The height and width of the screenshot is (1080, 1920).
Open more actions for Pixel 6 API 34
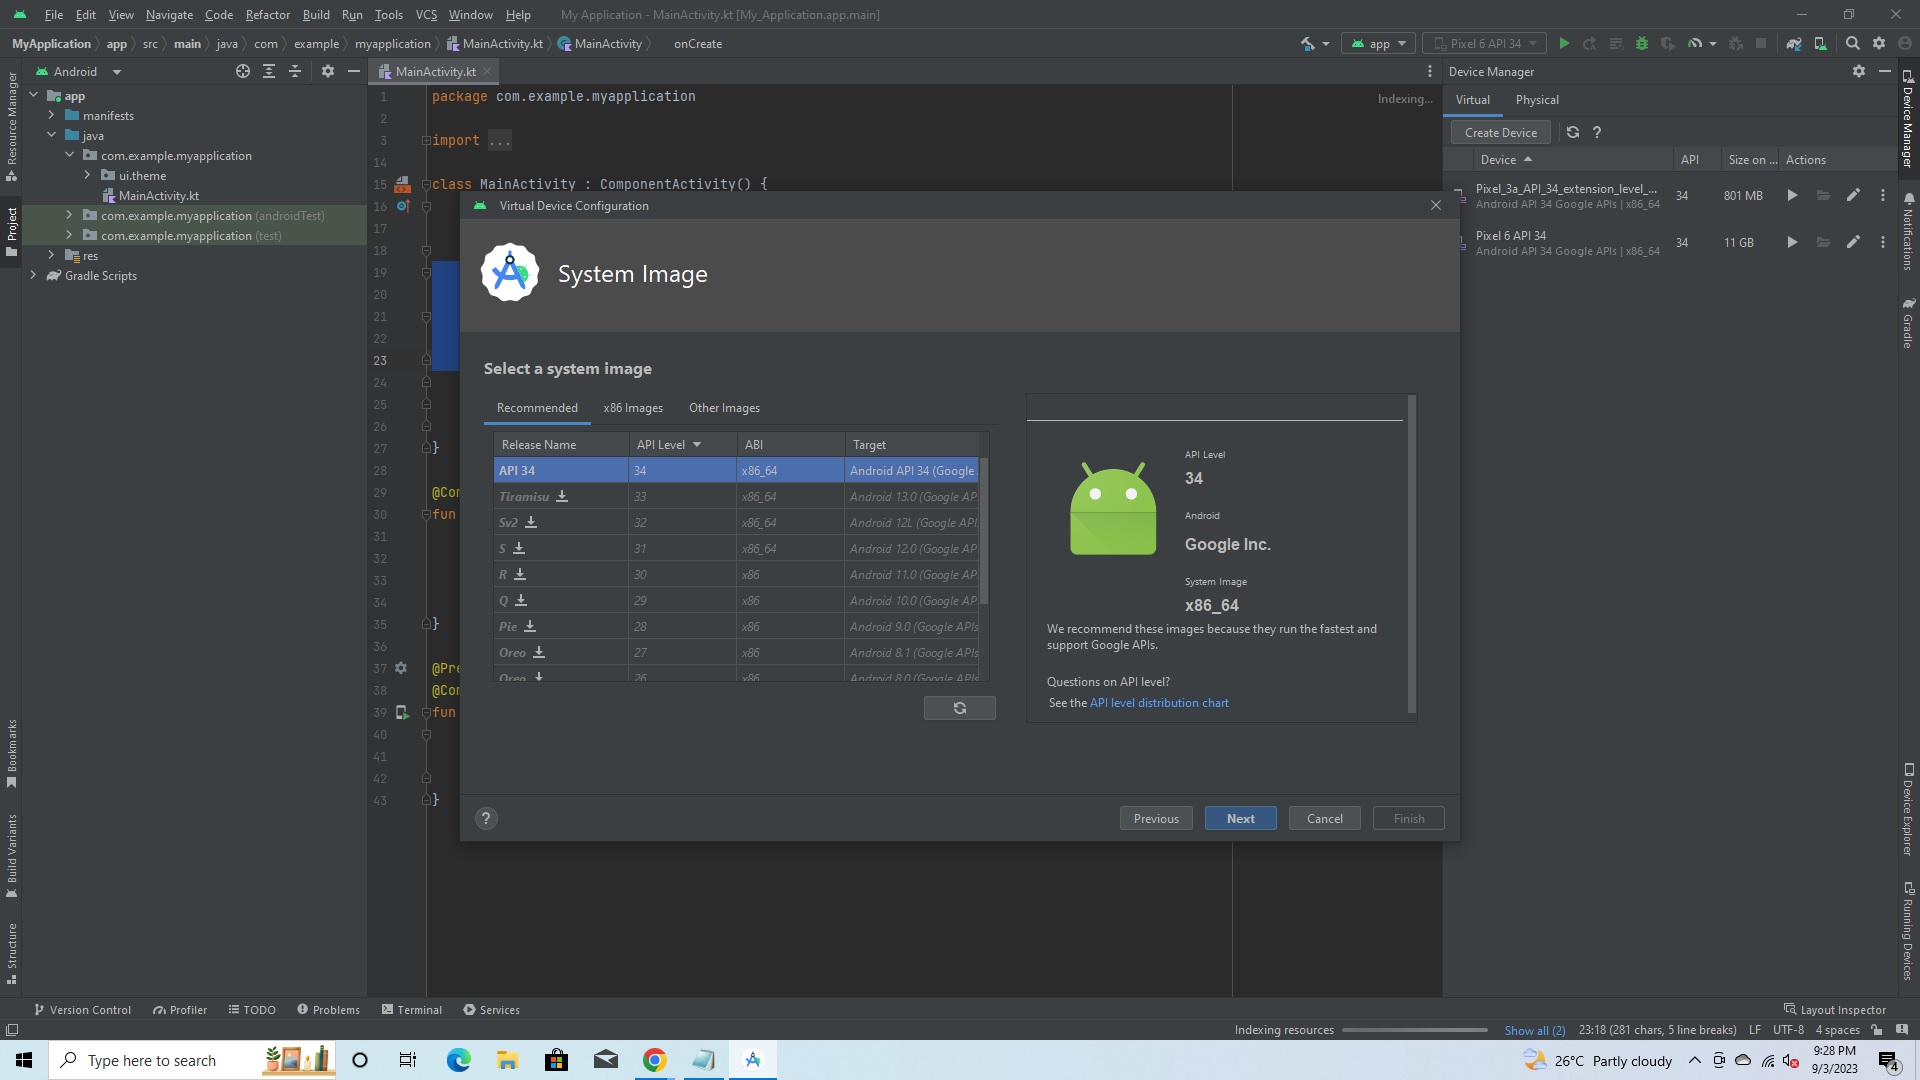[1883, 243]
